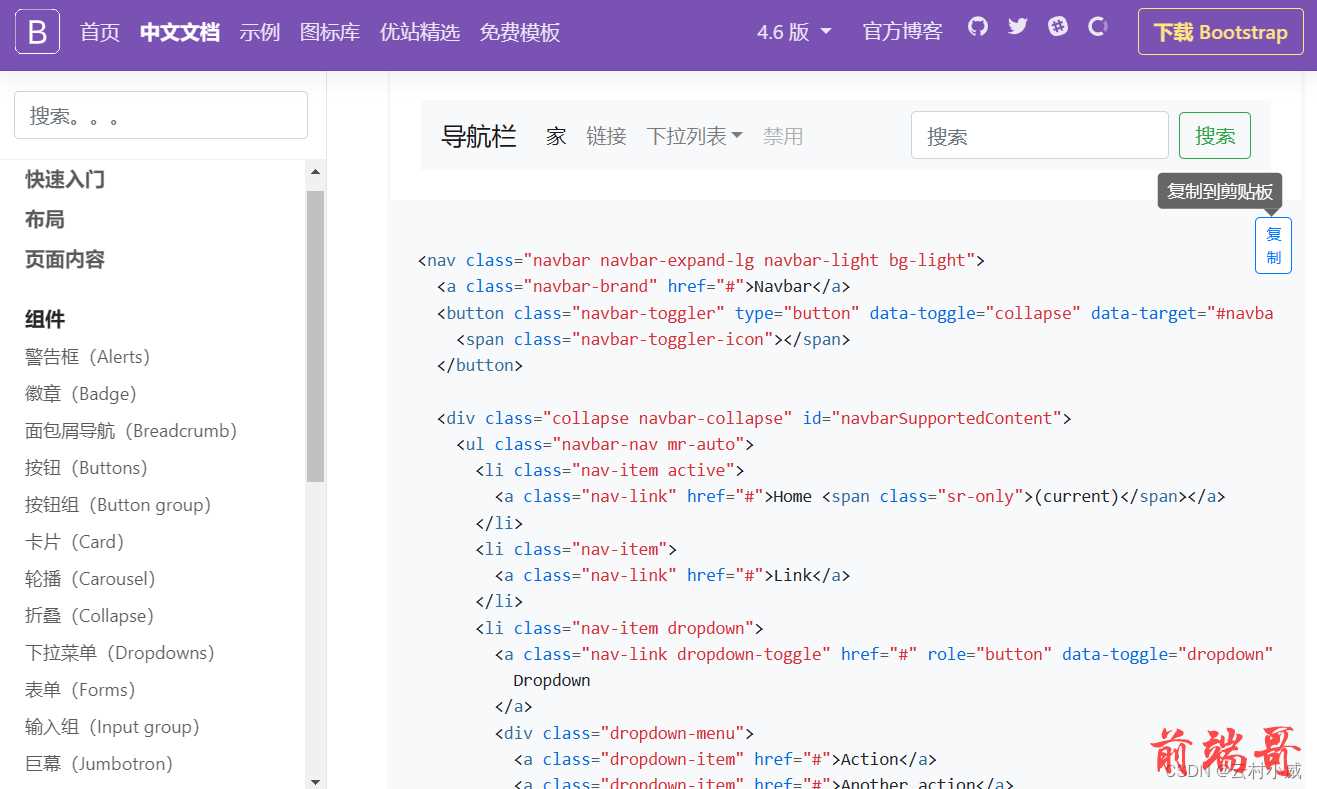Open the Twitter icon link
Image resolution: width=1317 pixels, height=789 pixels.
[1018, 27]
